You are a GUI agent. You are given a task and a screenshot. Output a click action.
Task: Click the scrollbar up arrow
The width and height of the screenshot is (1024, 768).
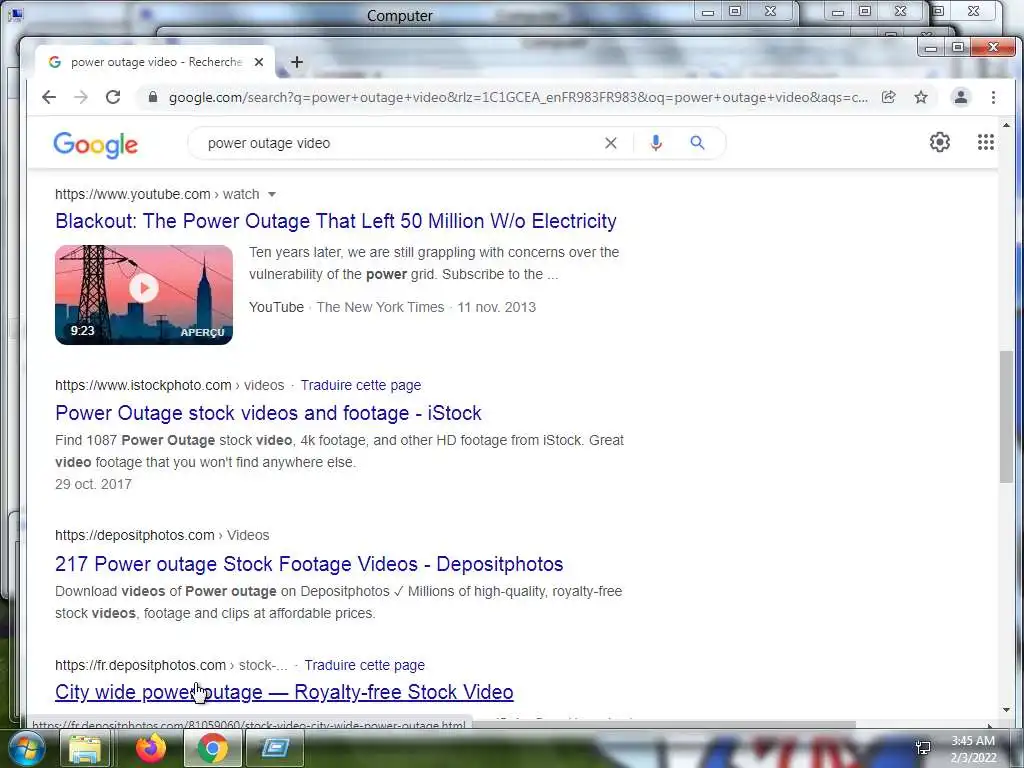[x=1006, y=125]
